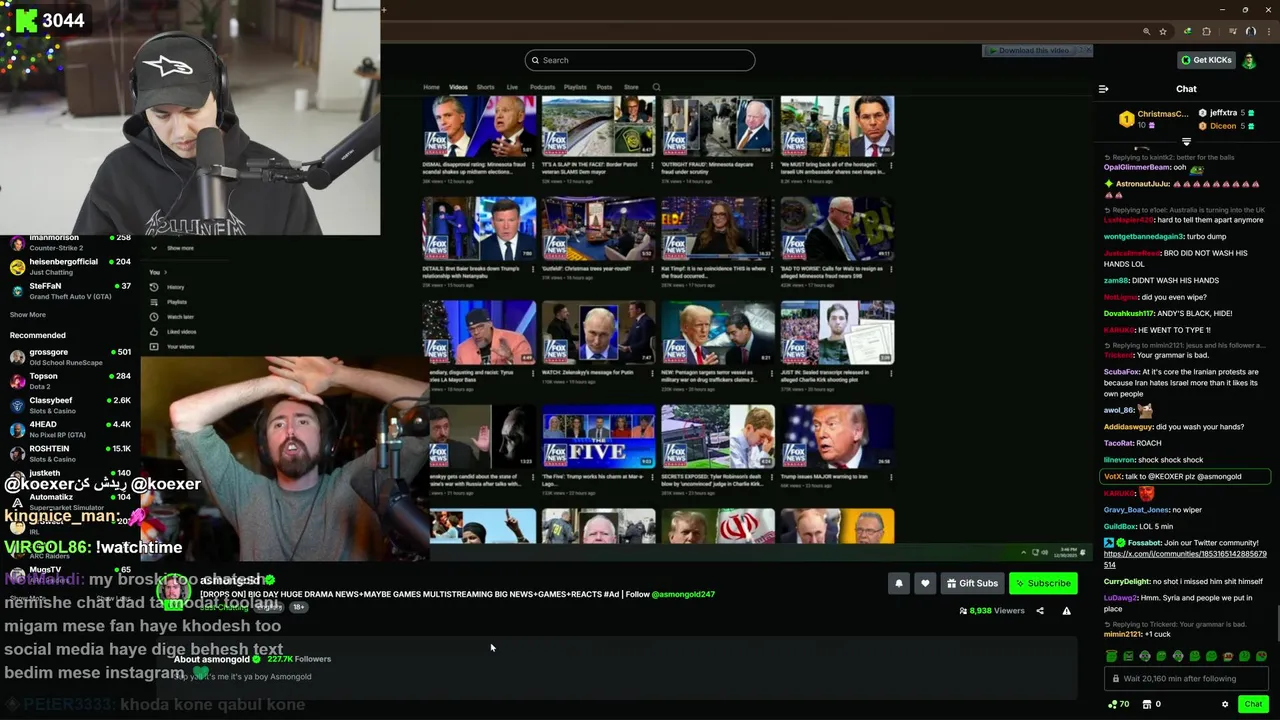The image size is (1280, 720).
Task: Click the kicks points balance showing 70
Action: point(1118,704)
